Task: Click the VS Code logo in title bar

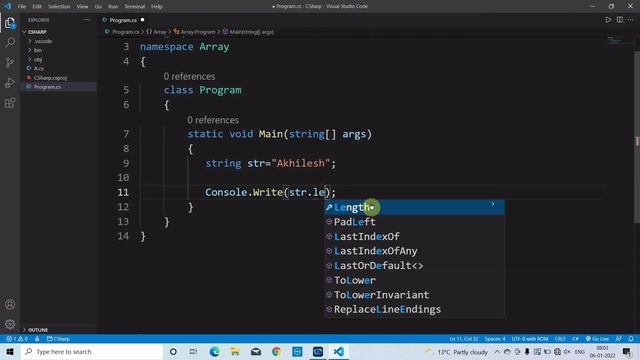Action: 8,6
